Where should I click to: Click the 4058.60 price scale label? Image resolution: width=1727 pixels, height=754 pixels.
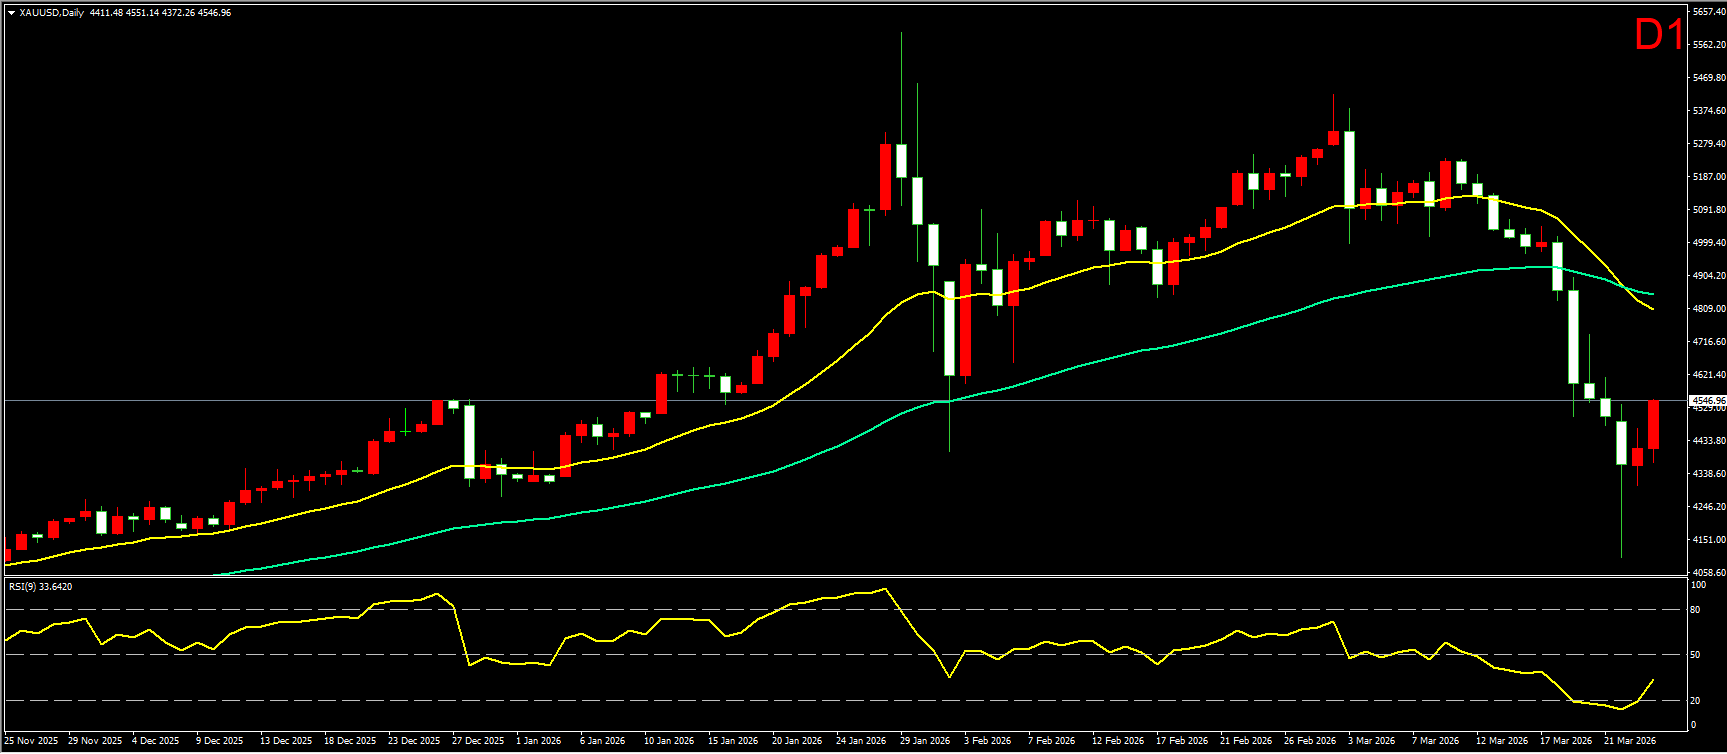[1708, 573]
